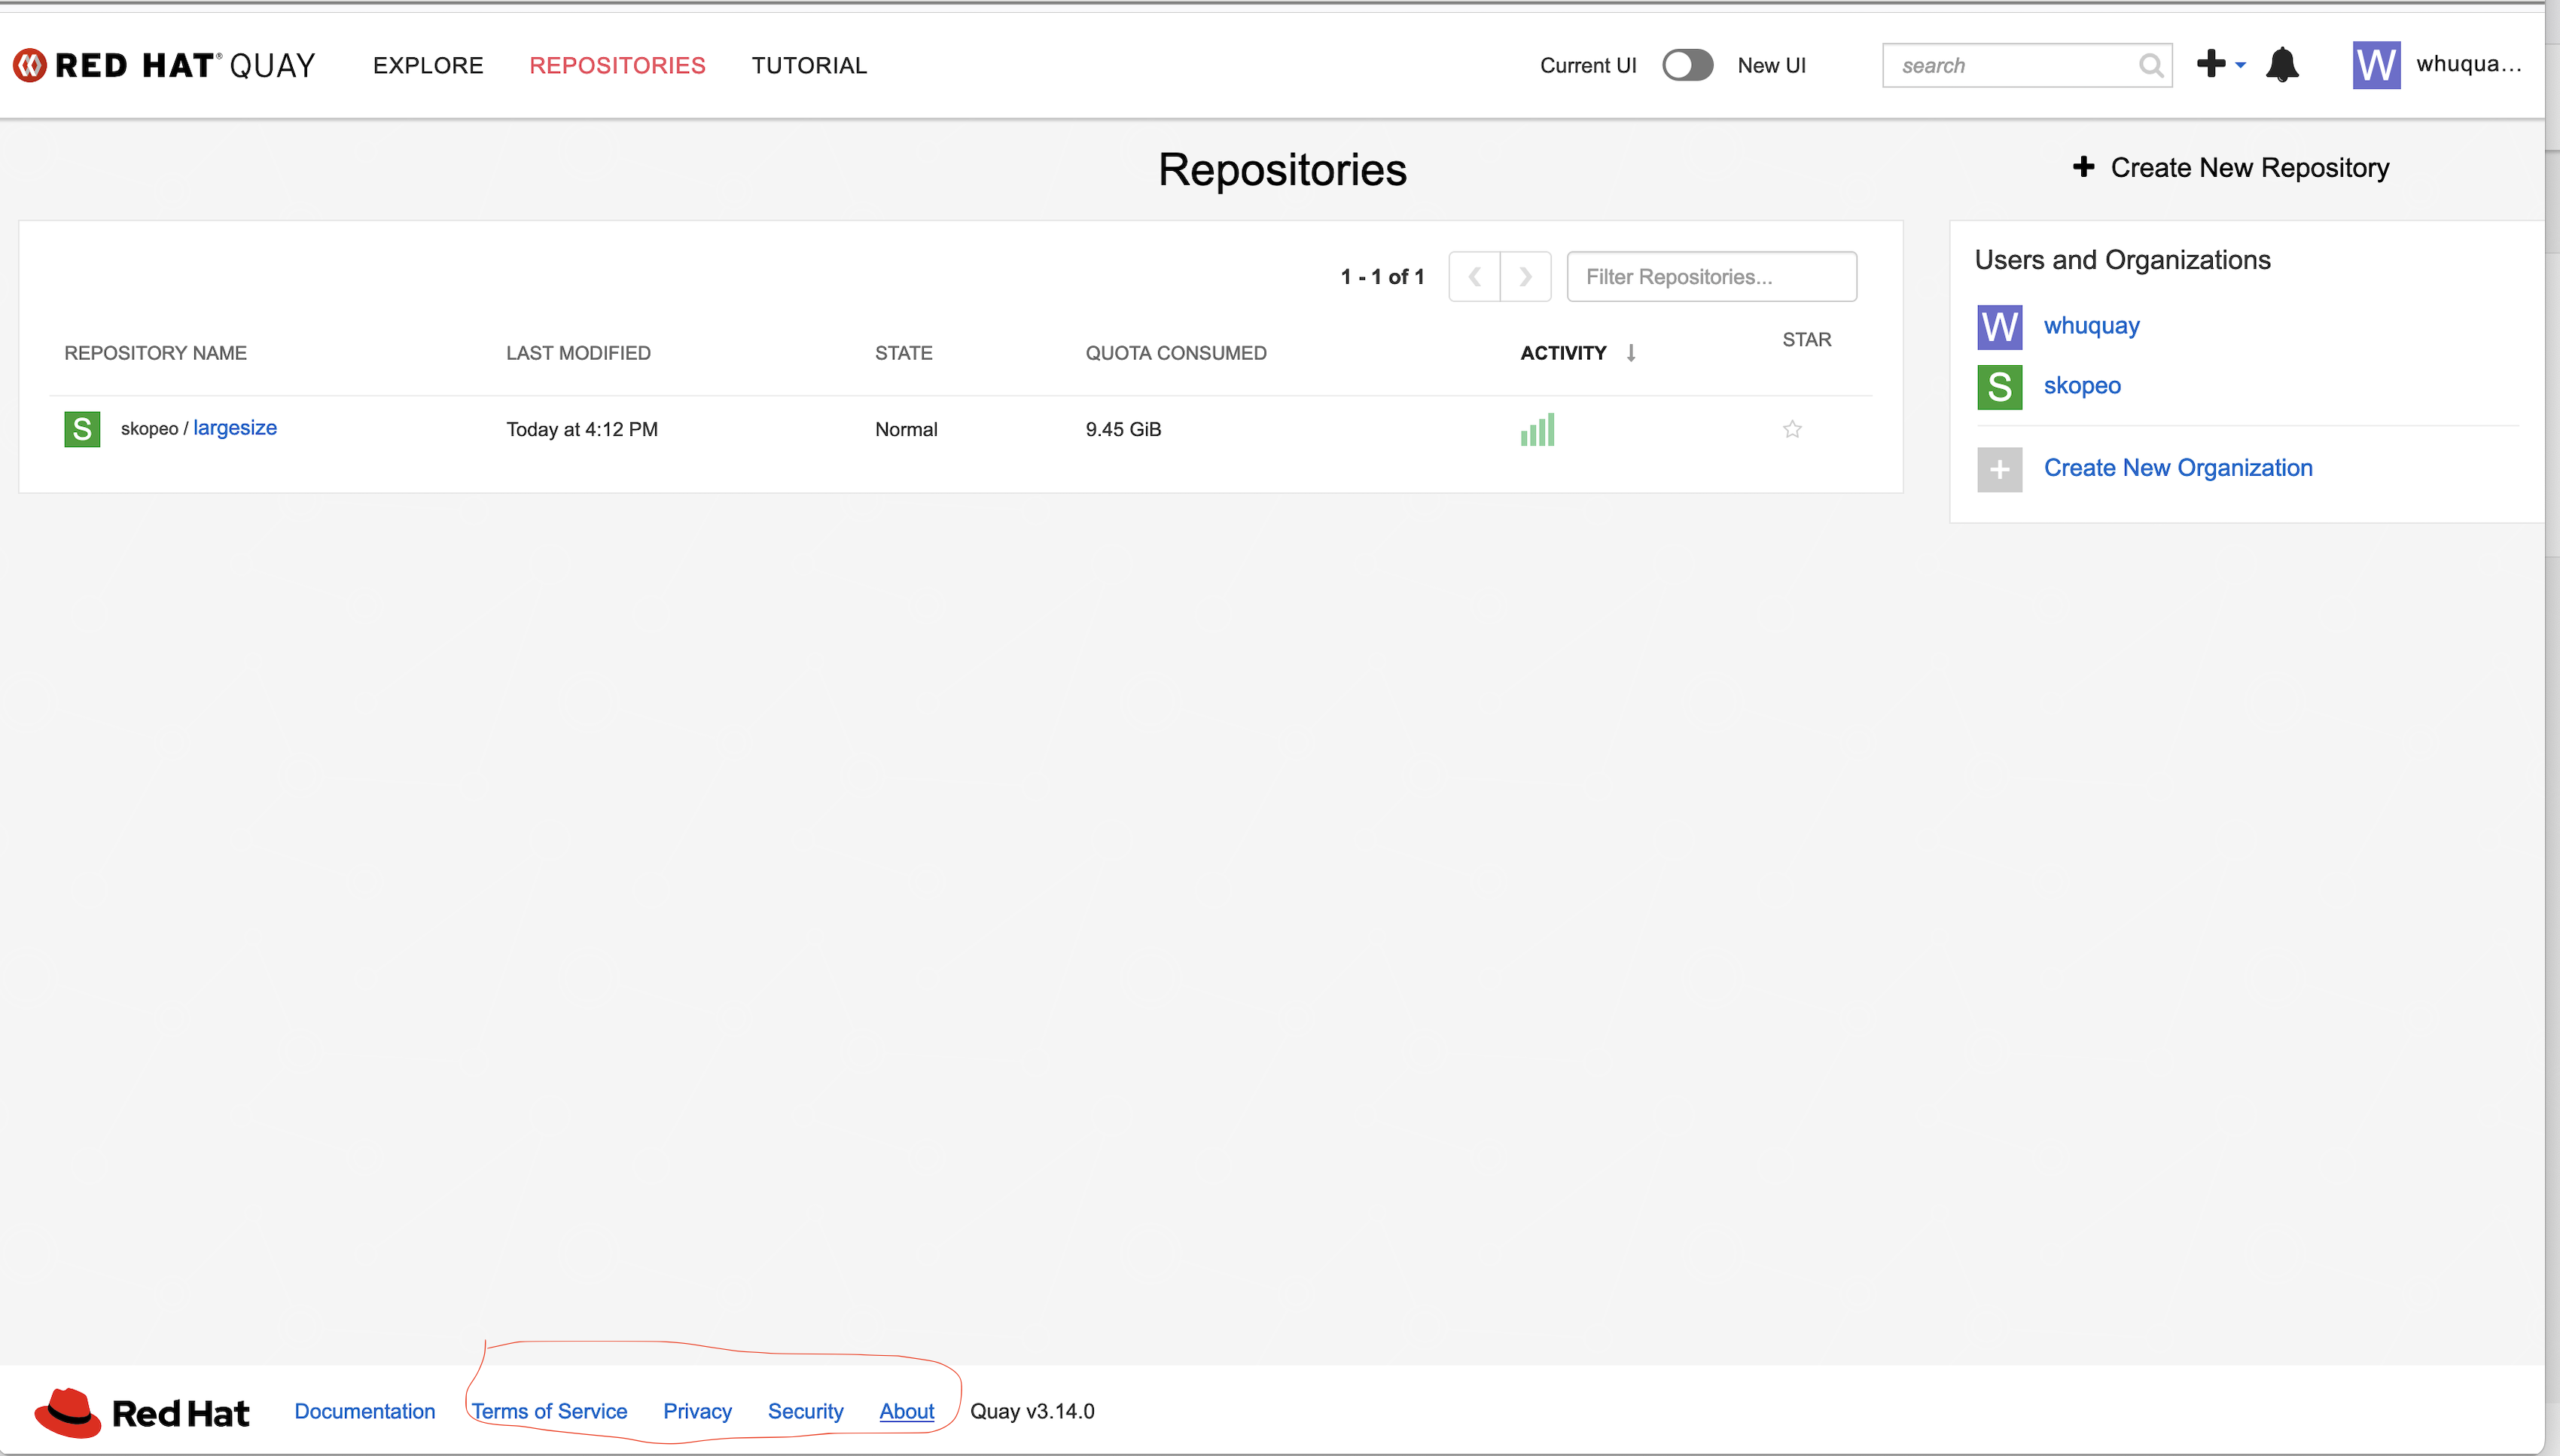Click the whuquay user avatar in header
This screenshot has width=2560, height=1456.
(2376, 65)
